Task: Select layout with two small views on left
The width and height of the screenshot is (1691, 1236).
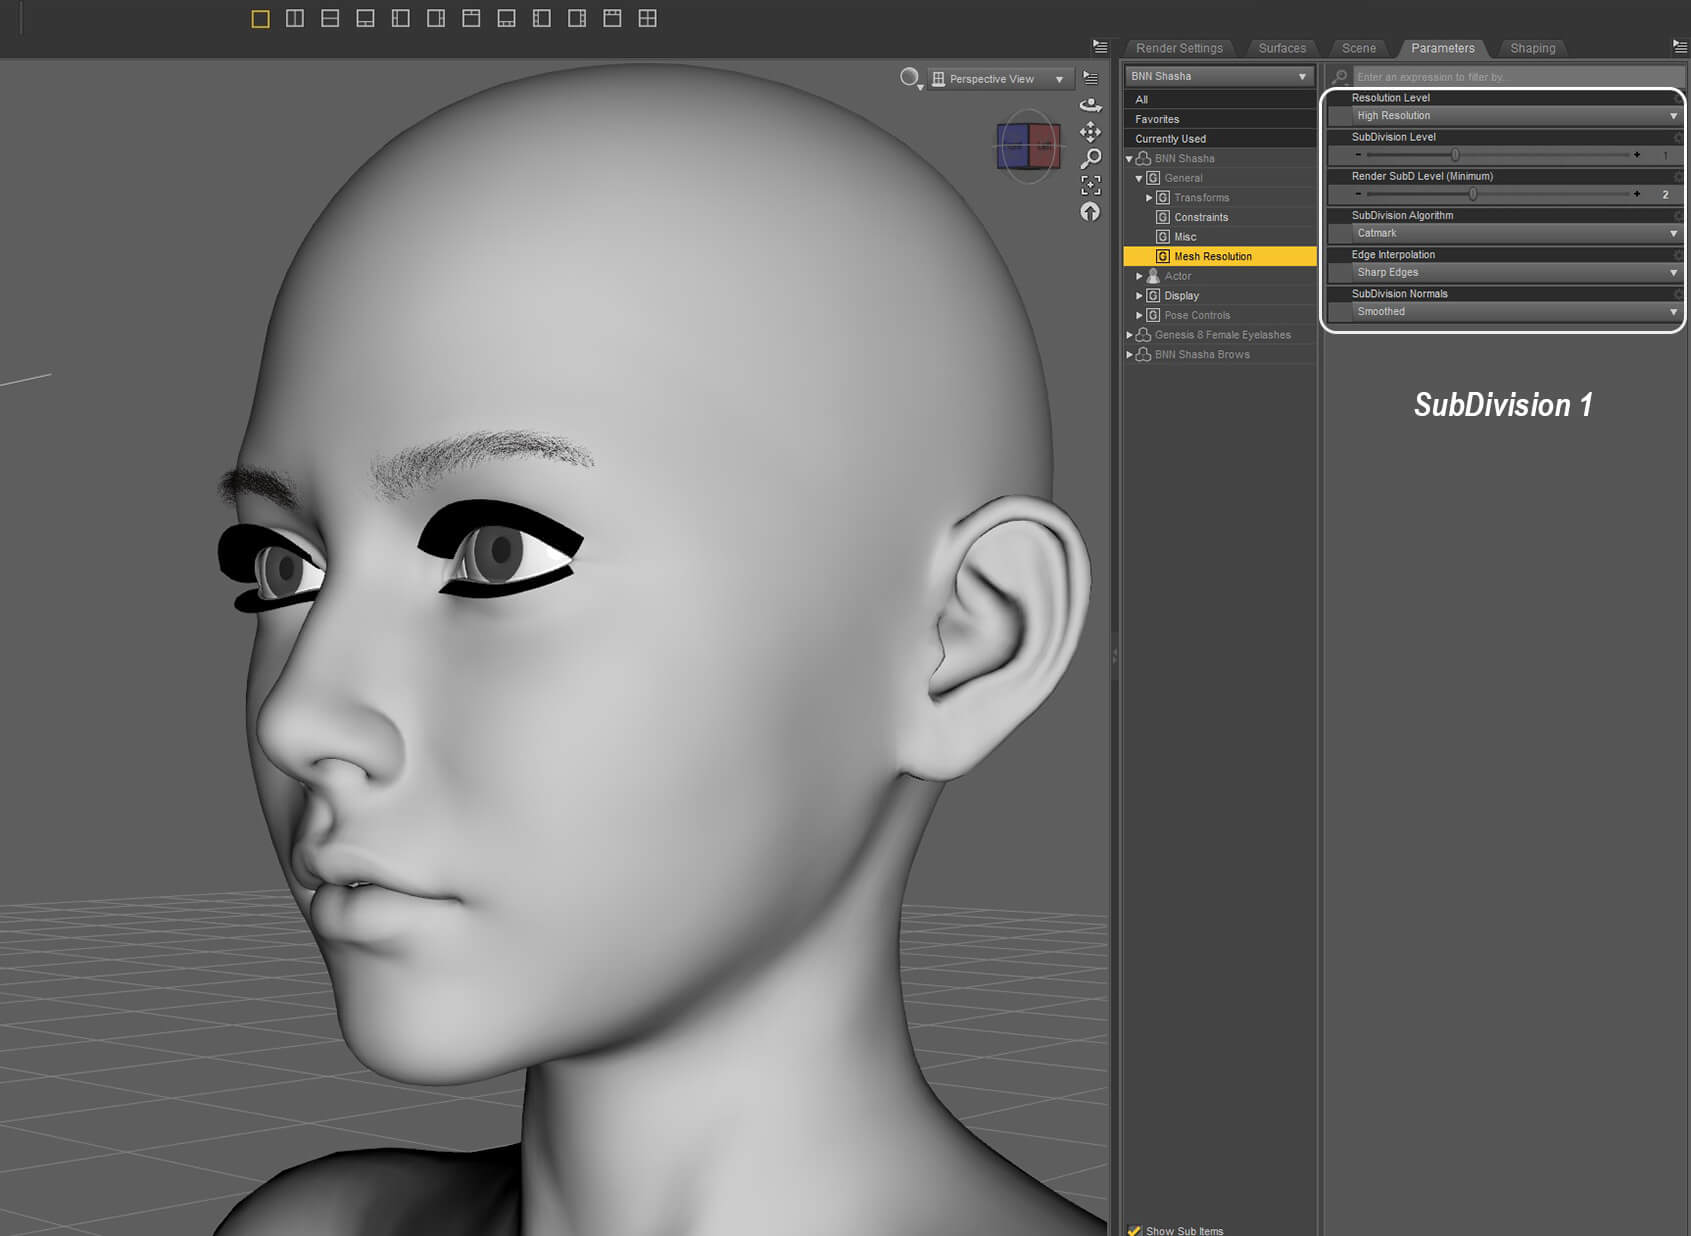Action: coord(400,19)
